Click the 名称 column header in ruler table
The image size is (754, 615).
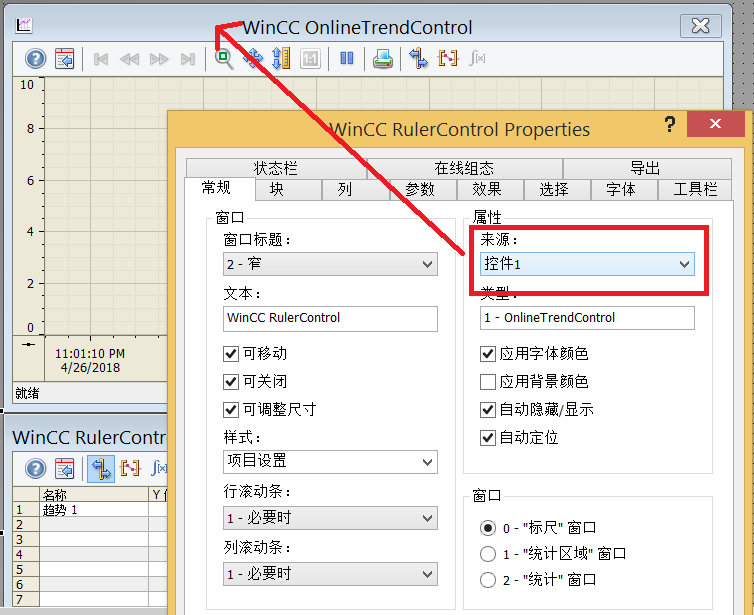pos(94,494)
